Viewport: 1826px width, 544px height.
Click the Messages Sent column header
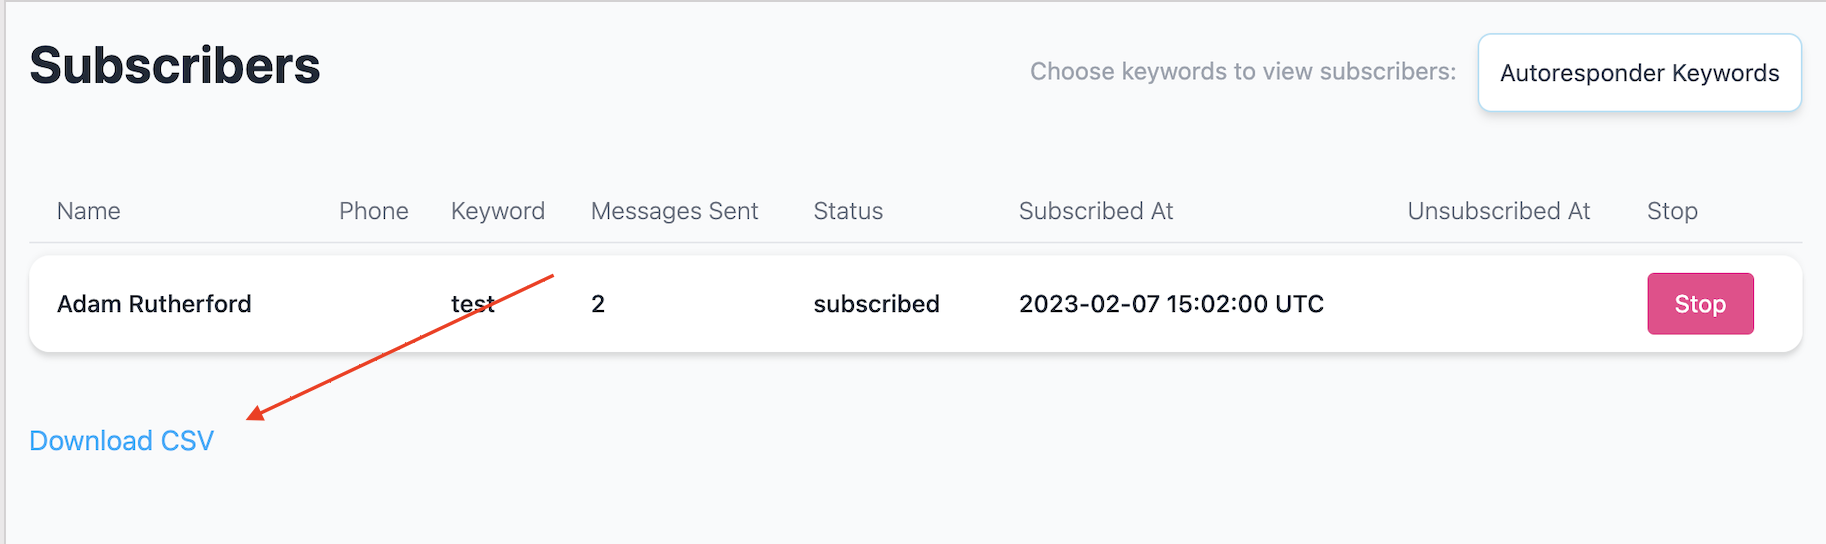pos(674,211)
